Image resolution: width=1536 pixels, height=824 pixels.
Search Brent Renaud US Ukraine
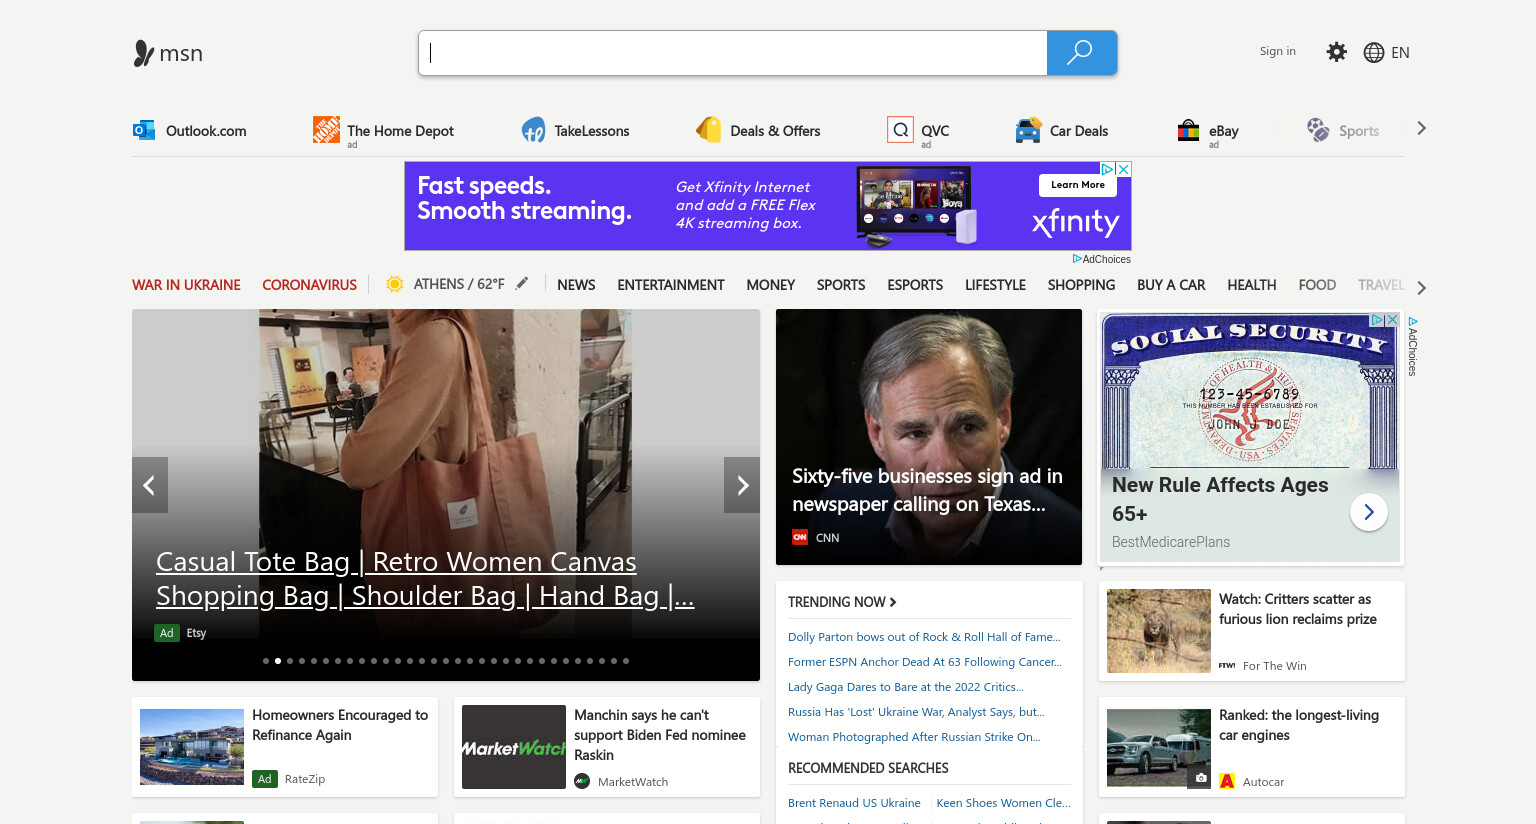854,803
